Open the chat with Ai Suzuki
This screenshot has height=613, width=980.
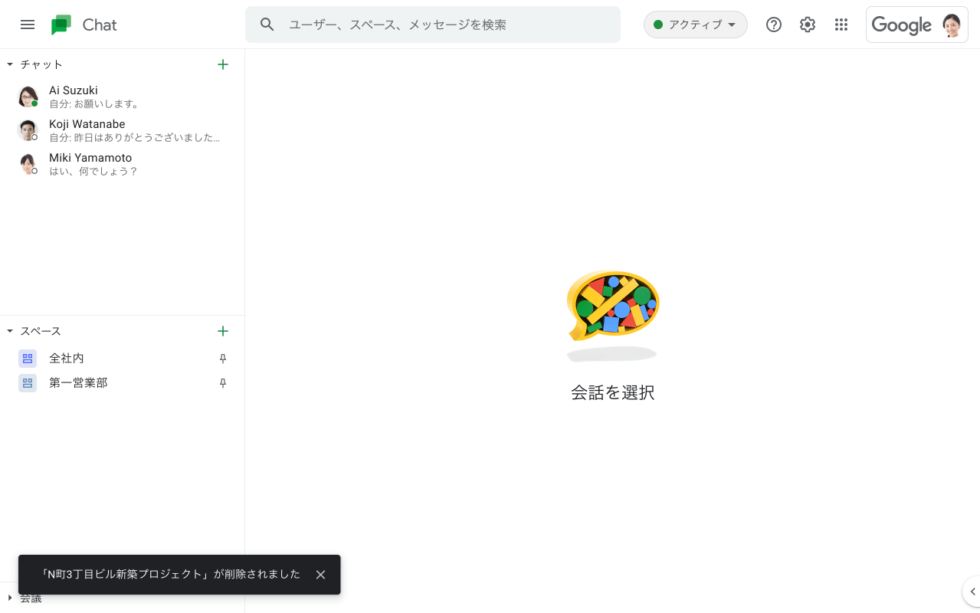100,97
